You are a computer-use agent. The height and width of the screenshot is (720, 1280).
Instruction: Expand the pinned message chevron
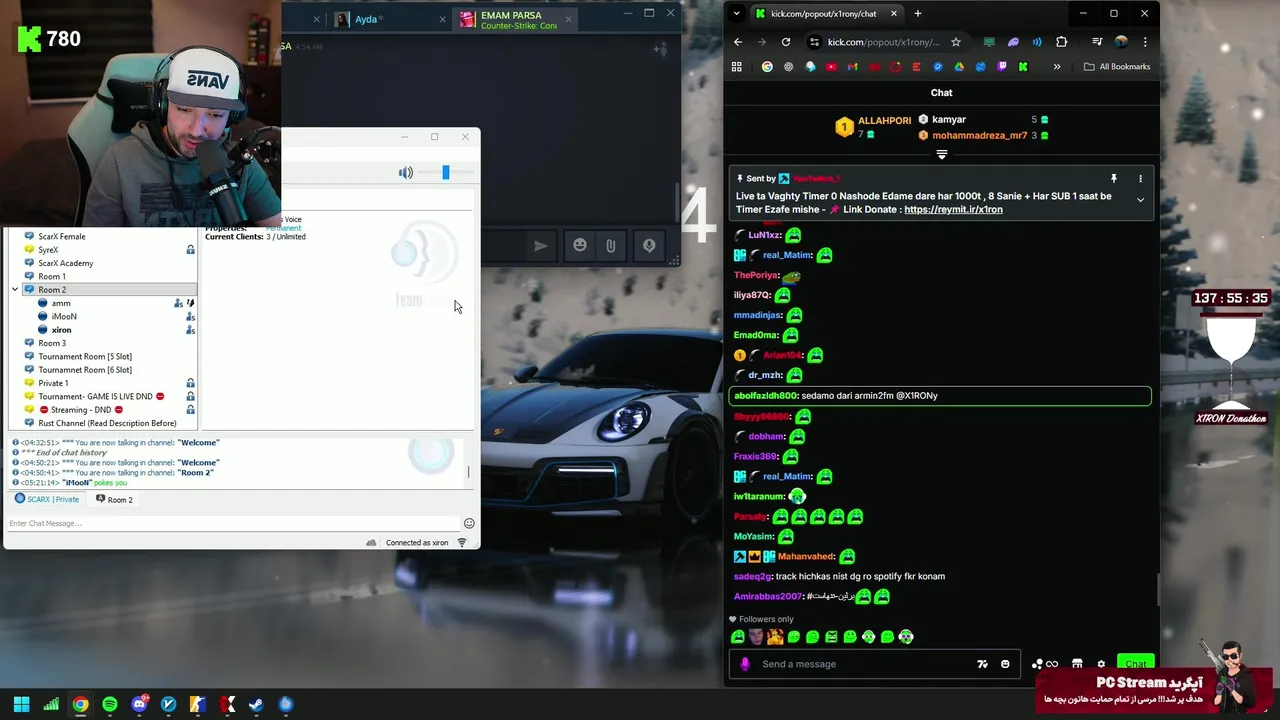pyautogui.click(x=1140, y=200)
